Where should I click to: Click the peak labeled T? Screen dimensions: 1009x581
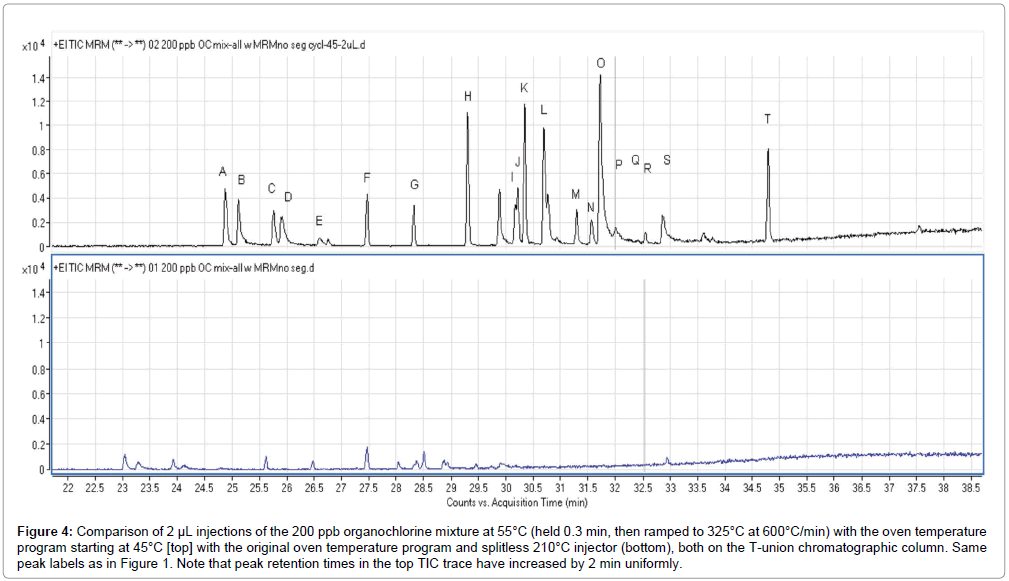click(x=767, y=119)
